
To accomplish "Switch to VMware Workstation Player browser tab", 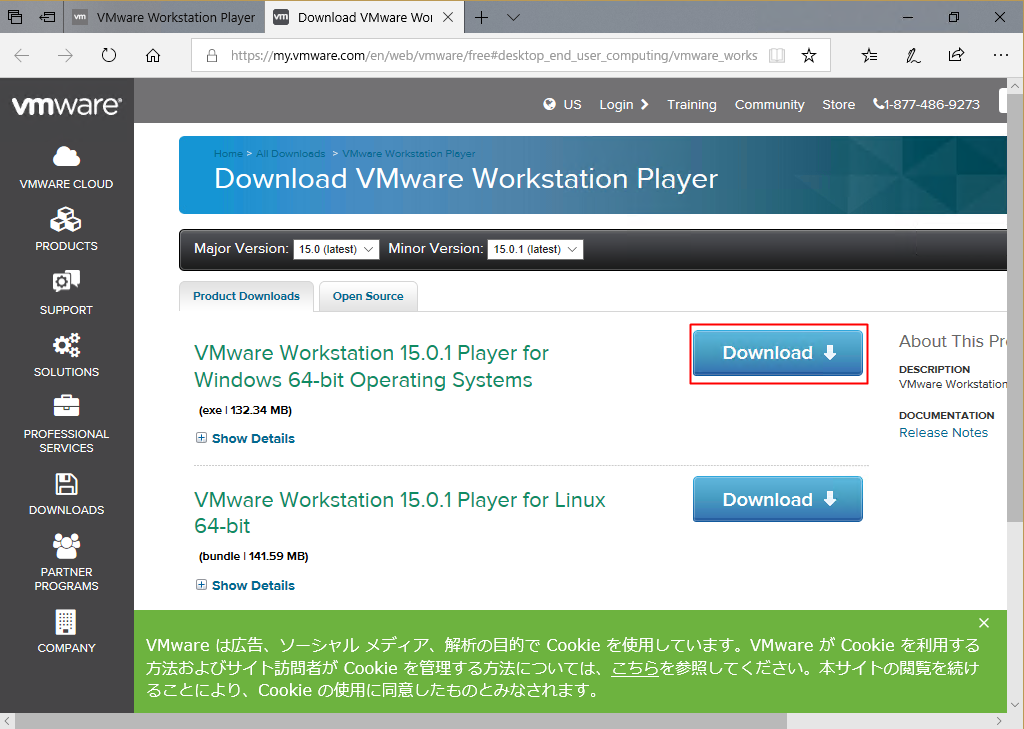I will pyautogui.click(x=164, y=18).
